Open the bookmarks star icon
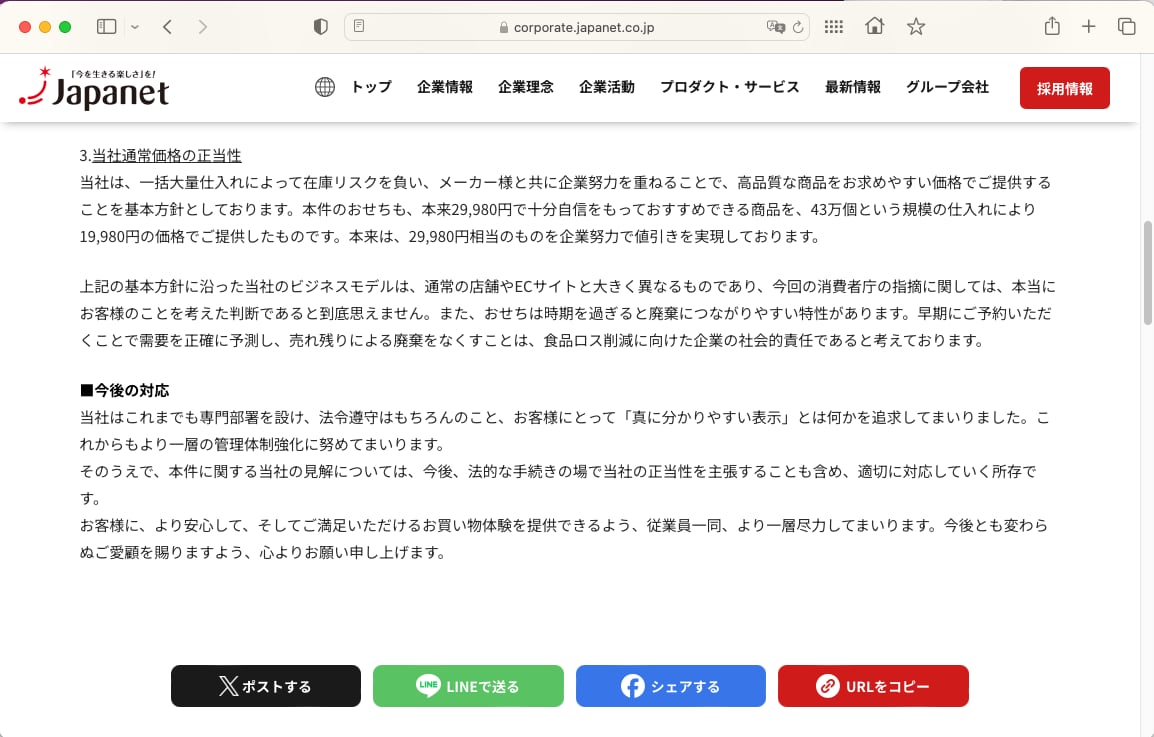Screen dimensions: 1154x737 (915, 27)
